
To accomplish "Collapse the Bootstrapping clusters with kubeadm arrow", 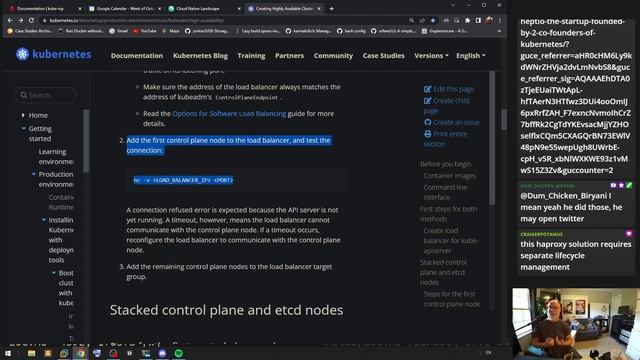I will click(x=53, y=273).
